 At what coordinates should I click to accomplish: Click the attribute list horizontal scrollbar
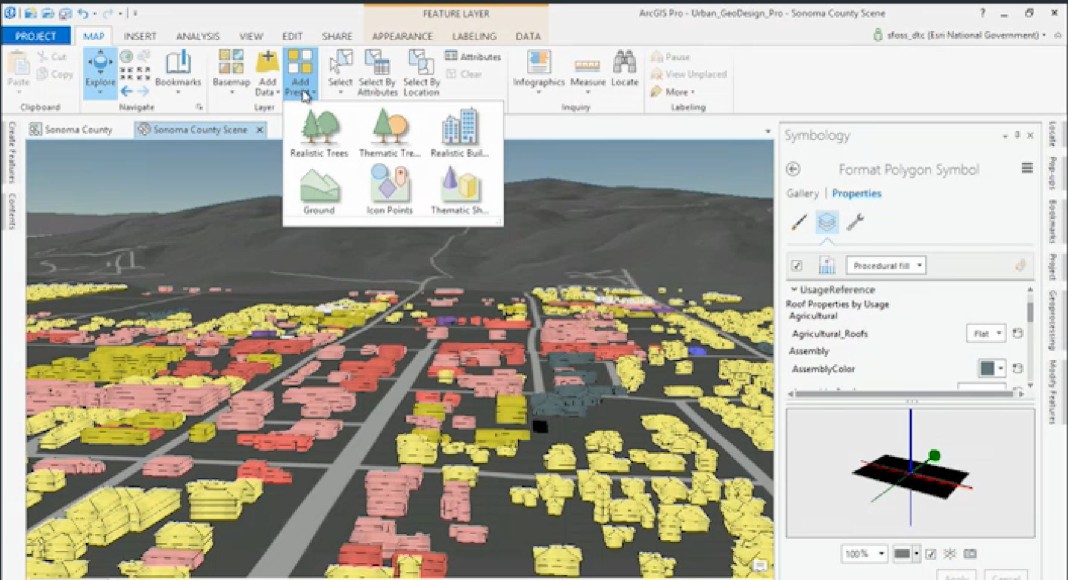point(907,393)
